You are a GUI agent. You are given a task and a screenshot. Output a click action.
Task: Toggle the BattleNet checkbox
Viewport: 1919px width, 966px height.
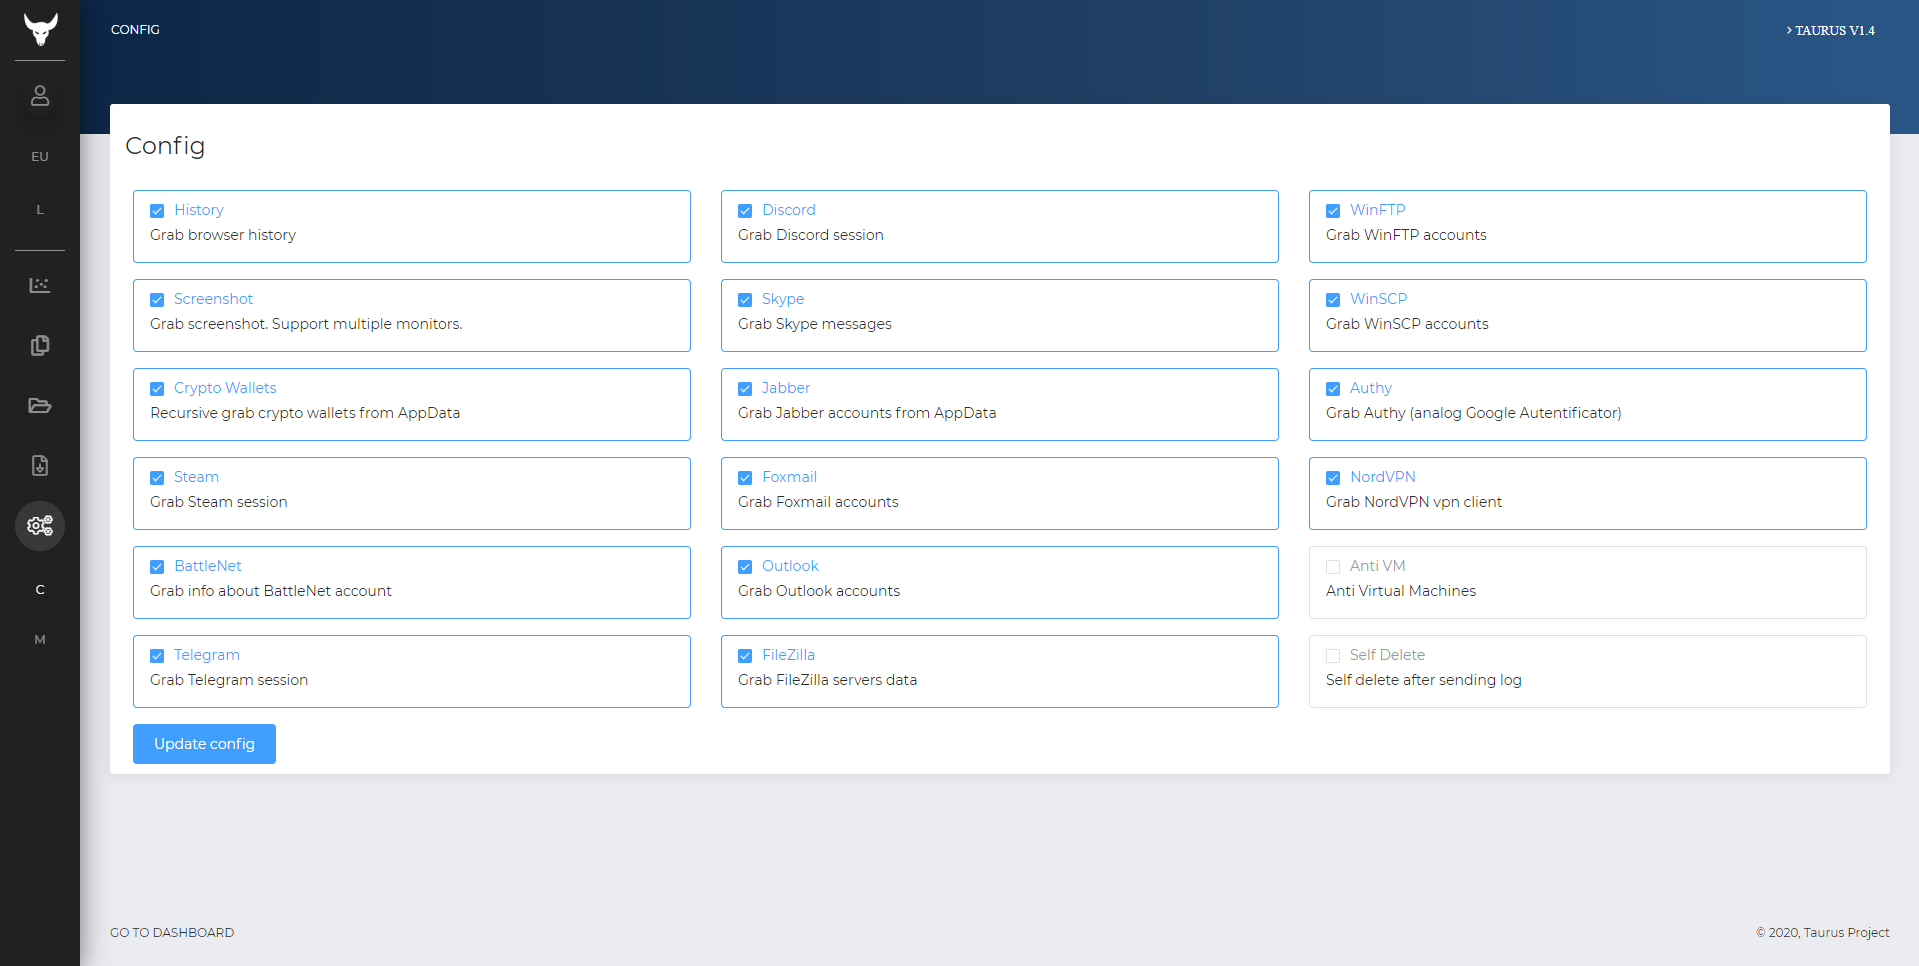click(x=157, y=567)
